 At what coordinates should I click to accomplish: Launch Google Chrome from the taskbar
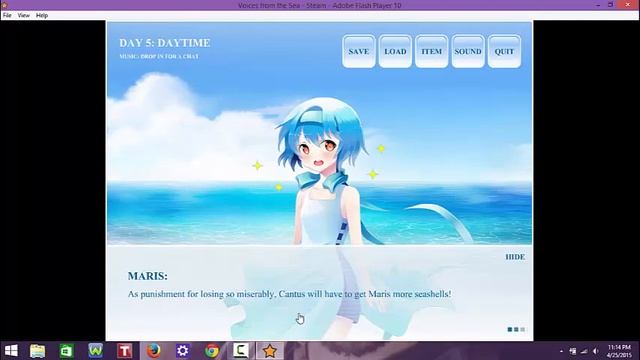[212, 351]
